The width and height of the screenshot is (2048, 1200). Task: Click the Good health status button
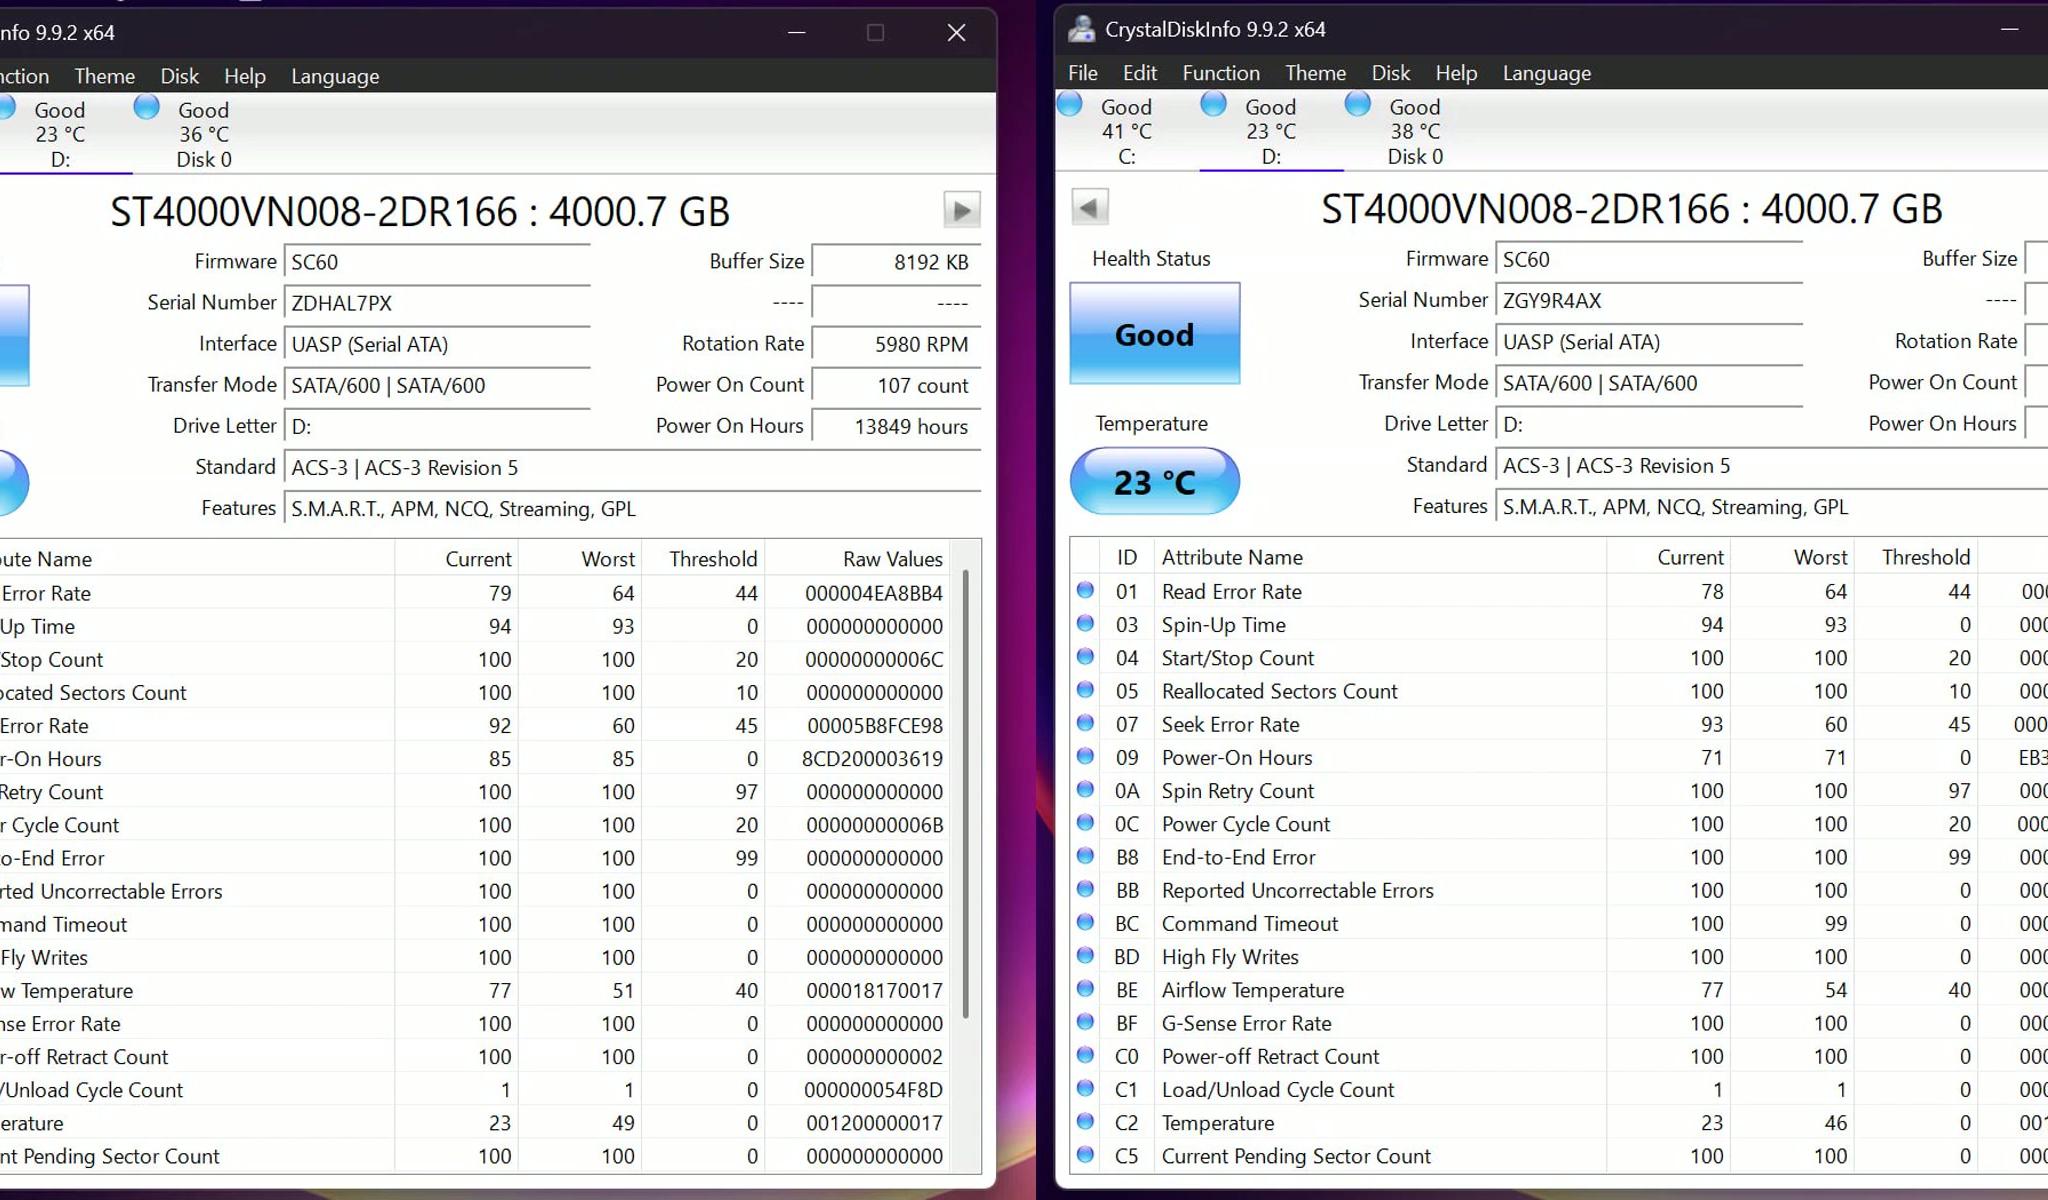(x=1154, y=334)
